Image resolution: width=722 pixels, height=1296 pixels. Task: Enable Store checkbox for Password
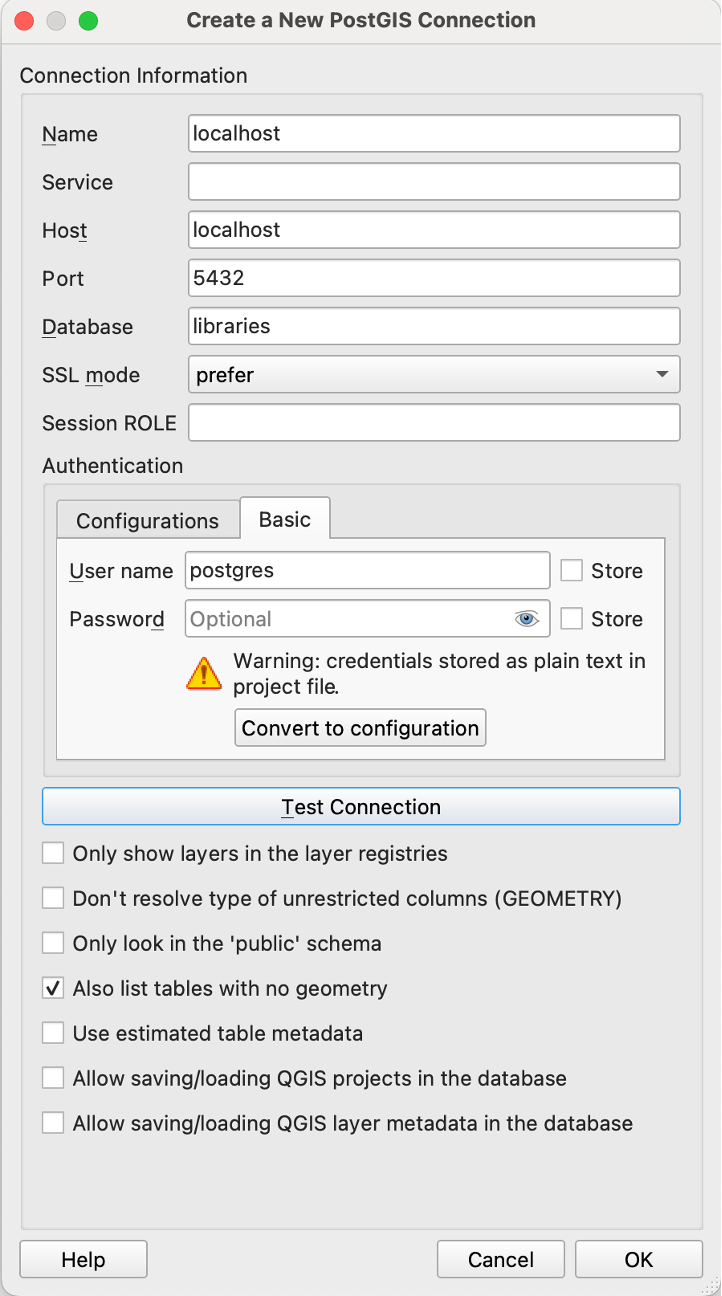(x=571, y=619)
